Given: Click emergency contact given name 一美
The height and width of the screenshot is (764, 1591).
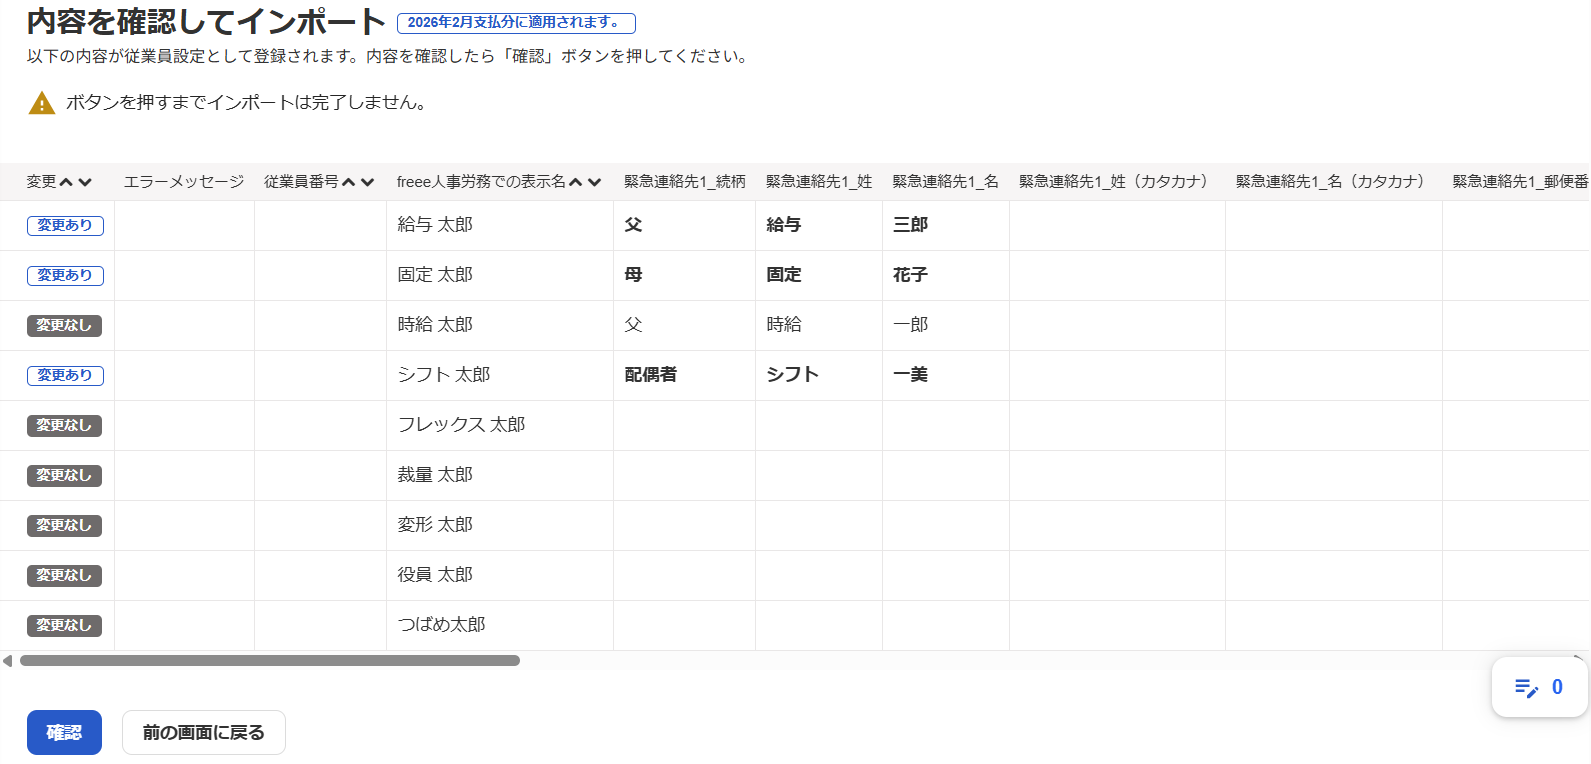Looking at the screenshot, I should (x=946, y=376).
